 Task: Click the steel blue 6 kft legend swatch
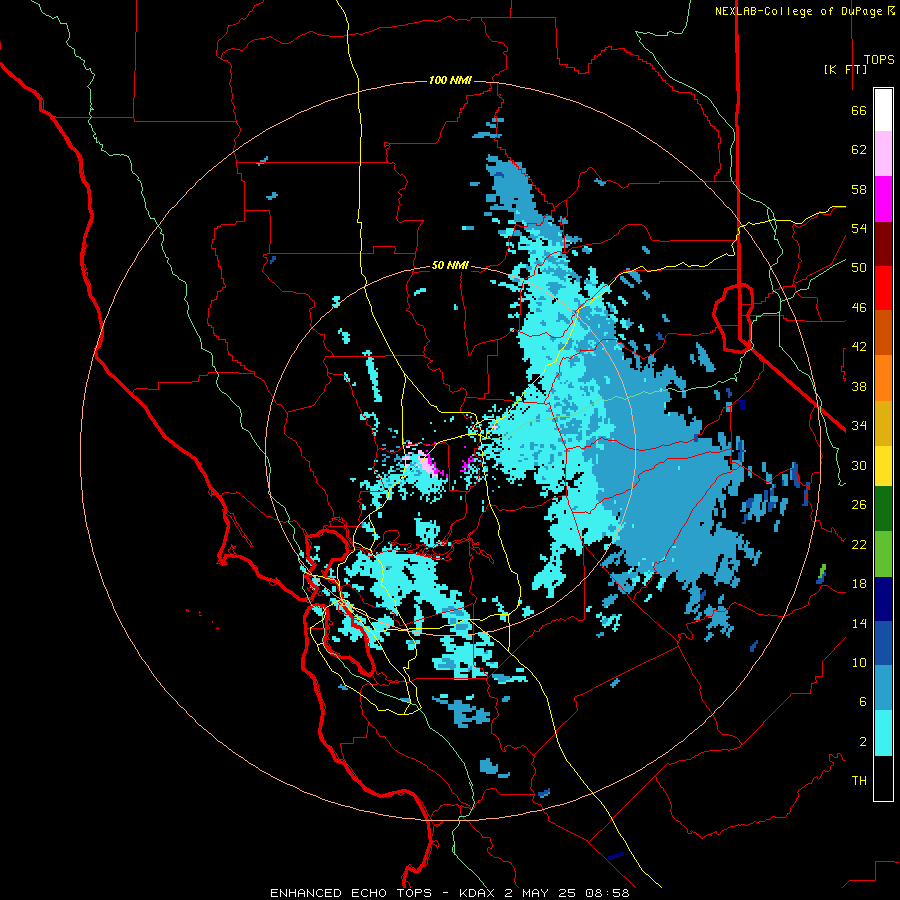click(883, 688)
